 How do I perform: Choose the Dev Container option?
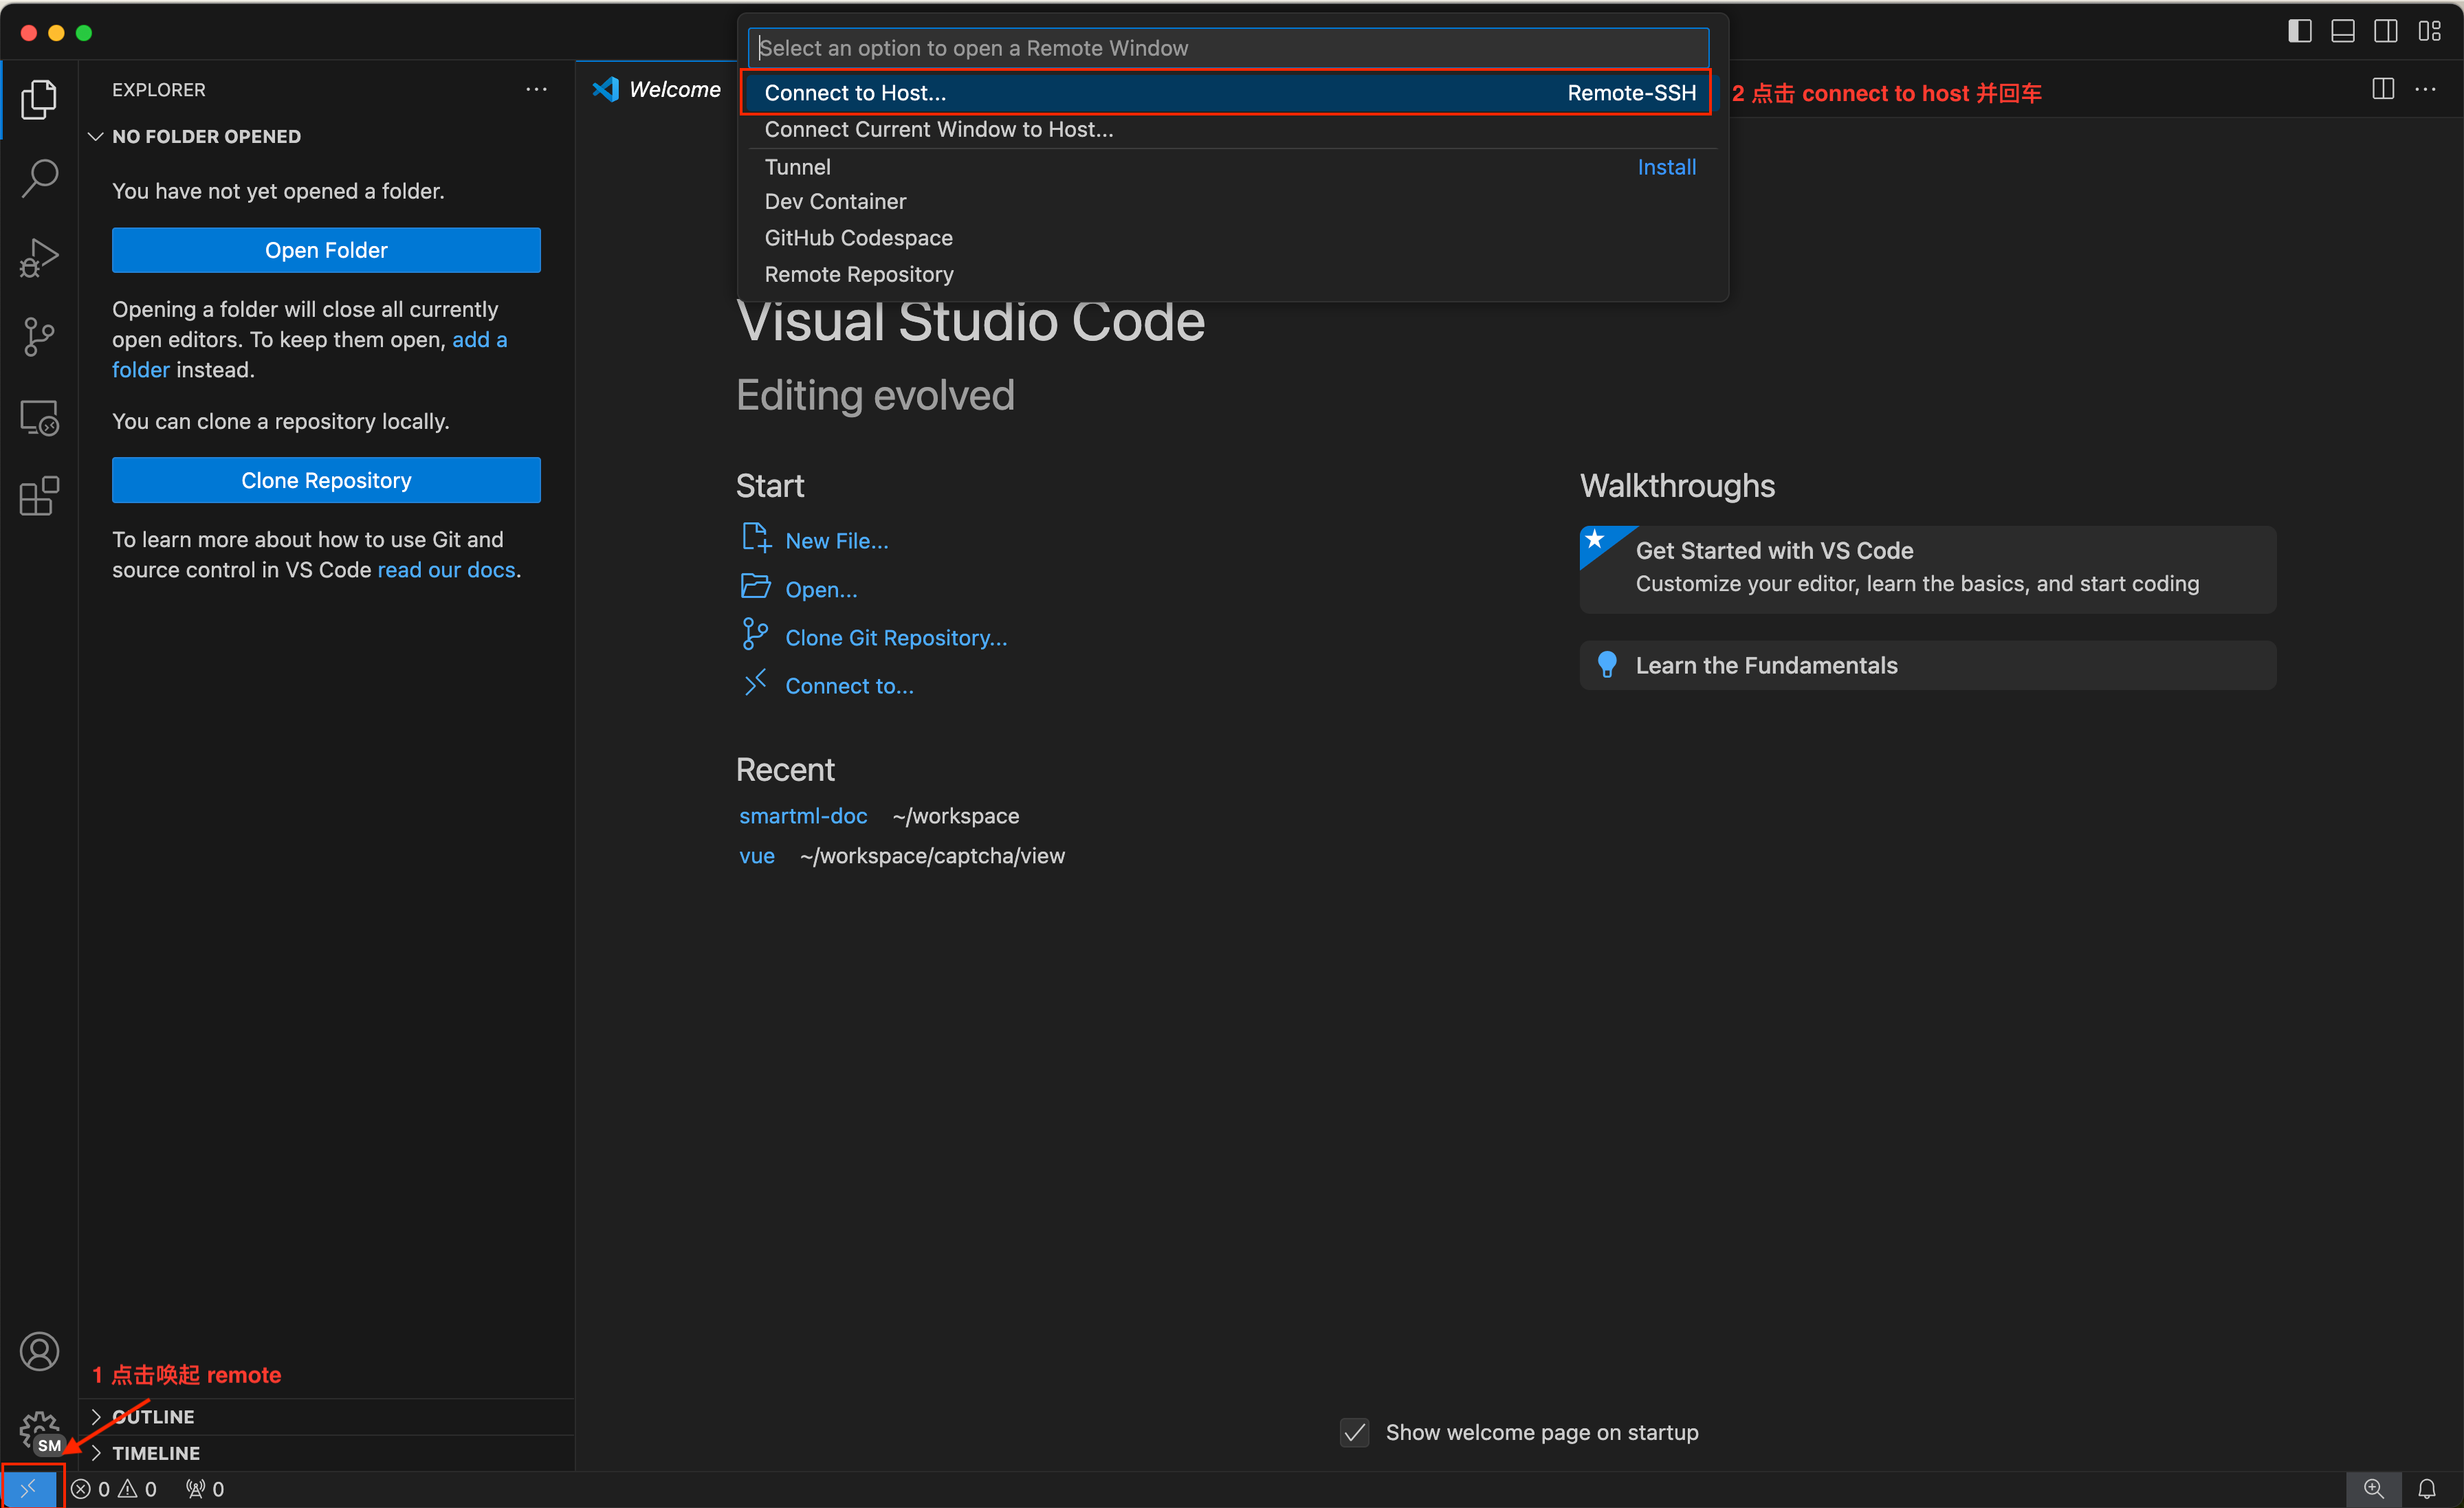click(x=1232, y=202)
